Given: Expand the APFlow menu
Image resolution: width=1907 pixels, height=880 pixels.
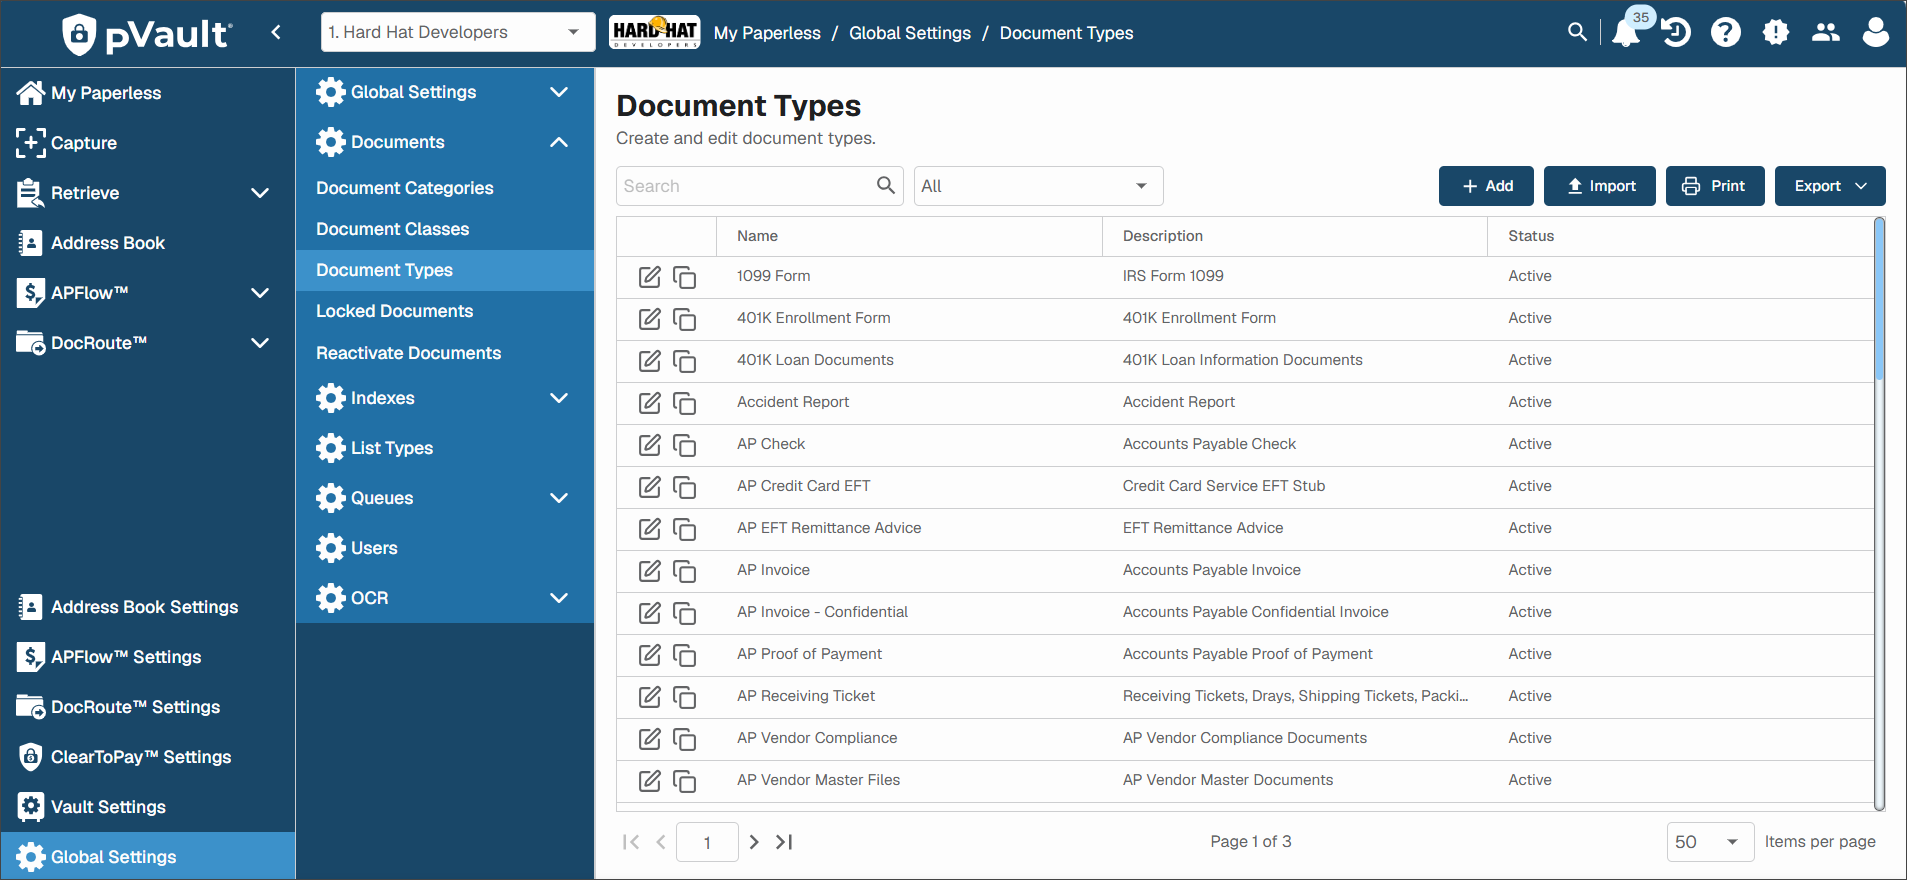Looking at the screenshot, I should click(260, 293).
